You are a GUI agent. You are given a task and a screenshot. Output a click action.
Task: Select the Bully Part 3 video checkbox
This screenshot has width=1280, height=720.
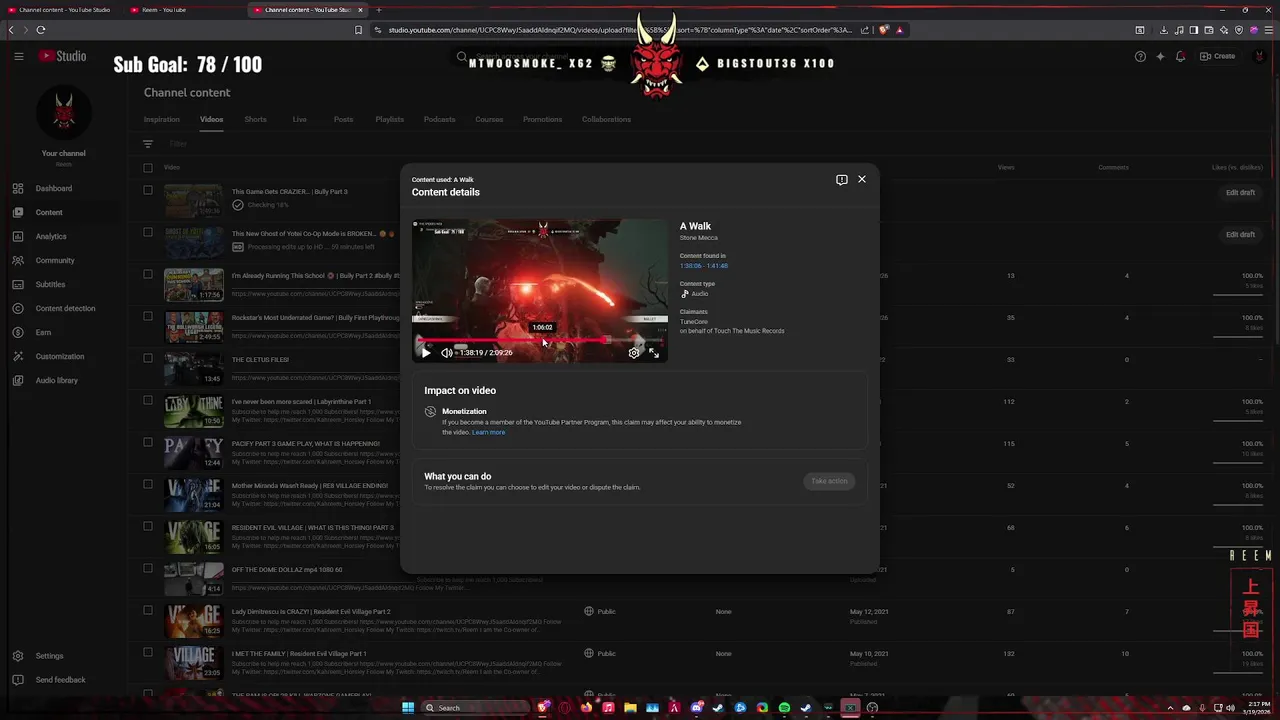[148, 190]
